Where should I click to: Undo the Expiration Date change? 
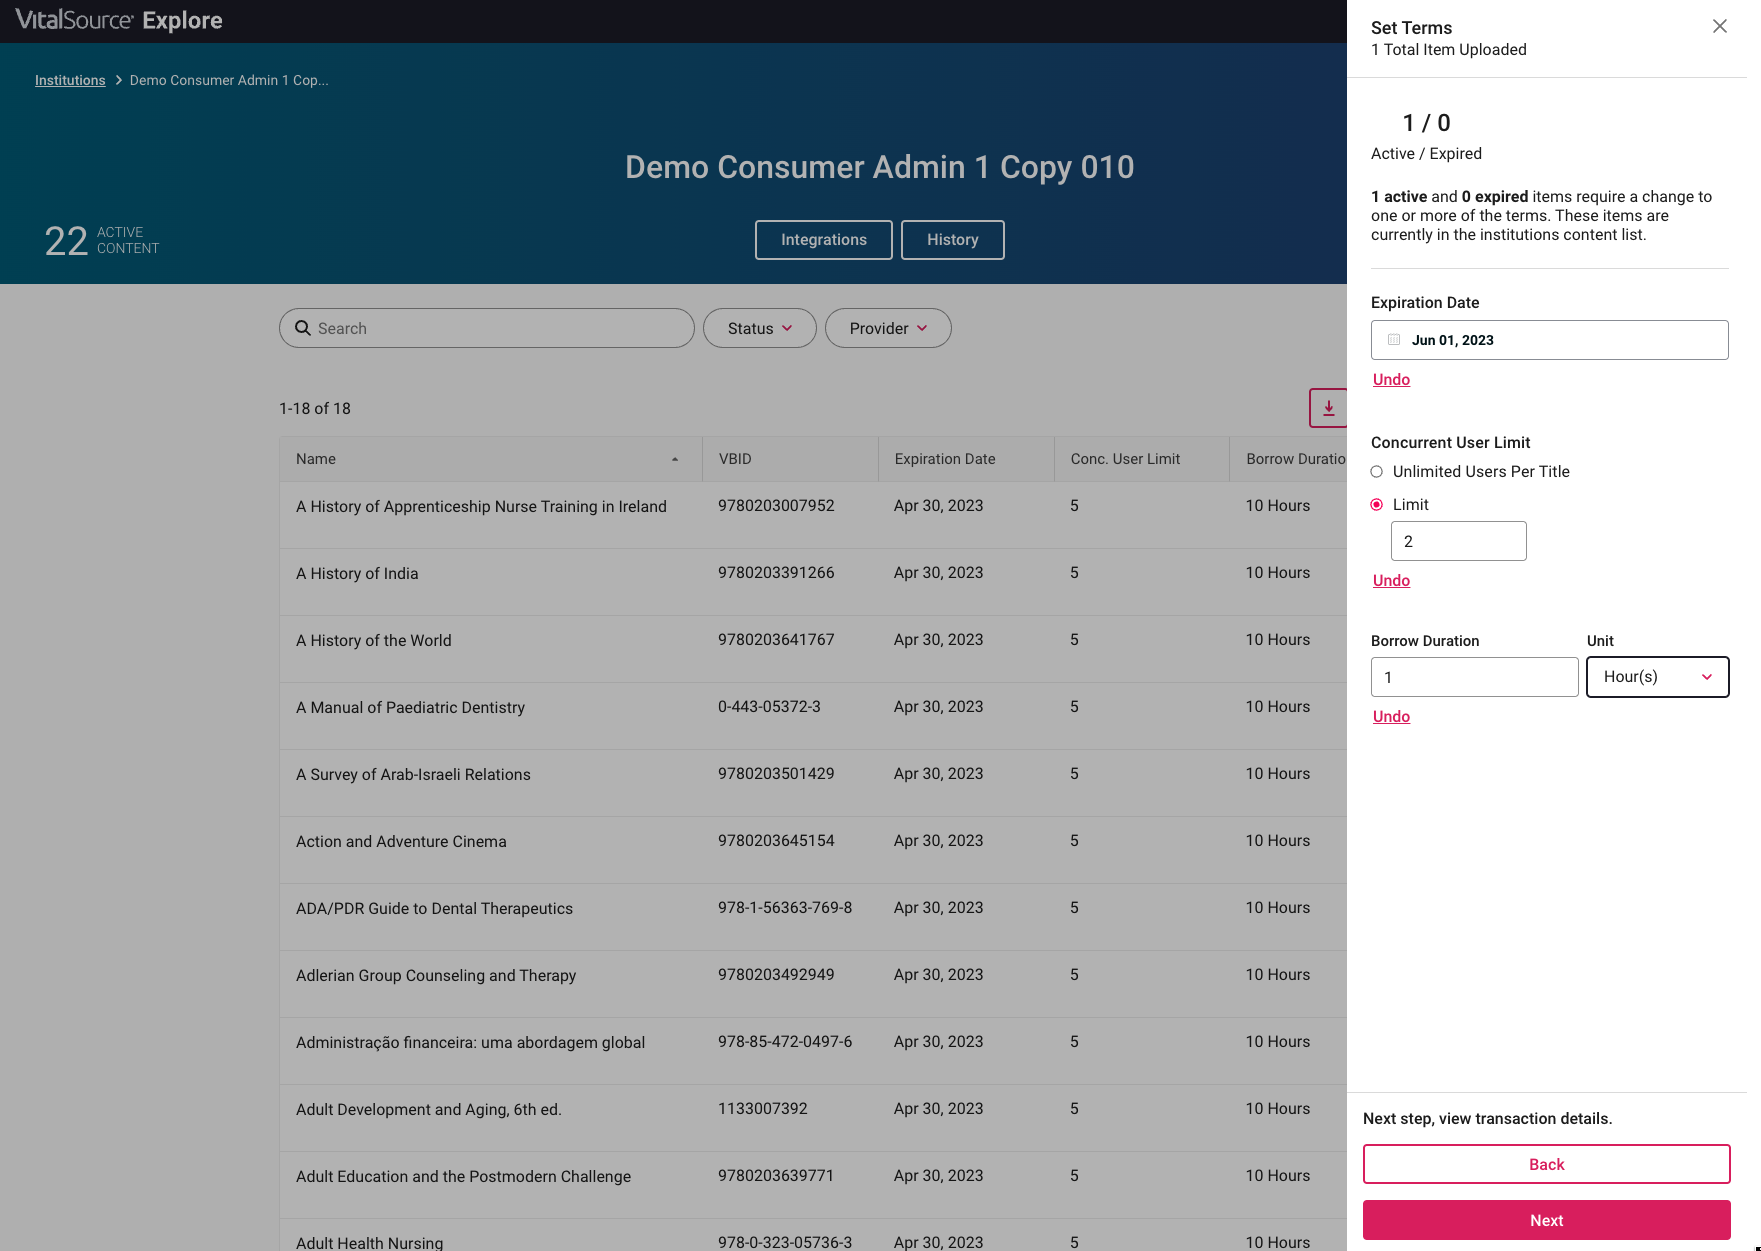(x=1391, y=380)
